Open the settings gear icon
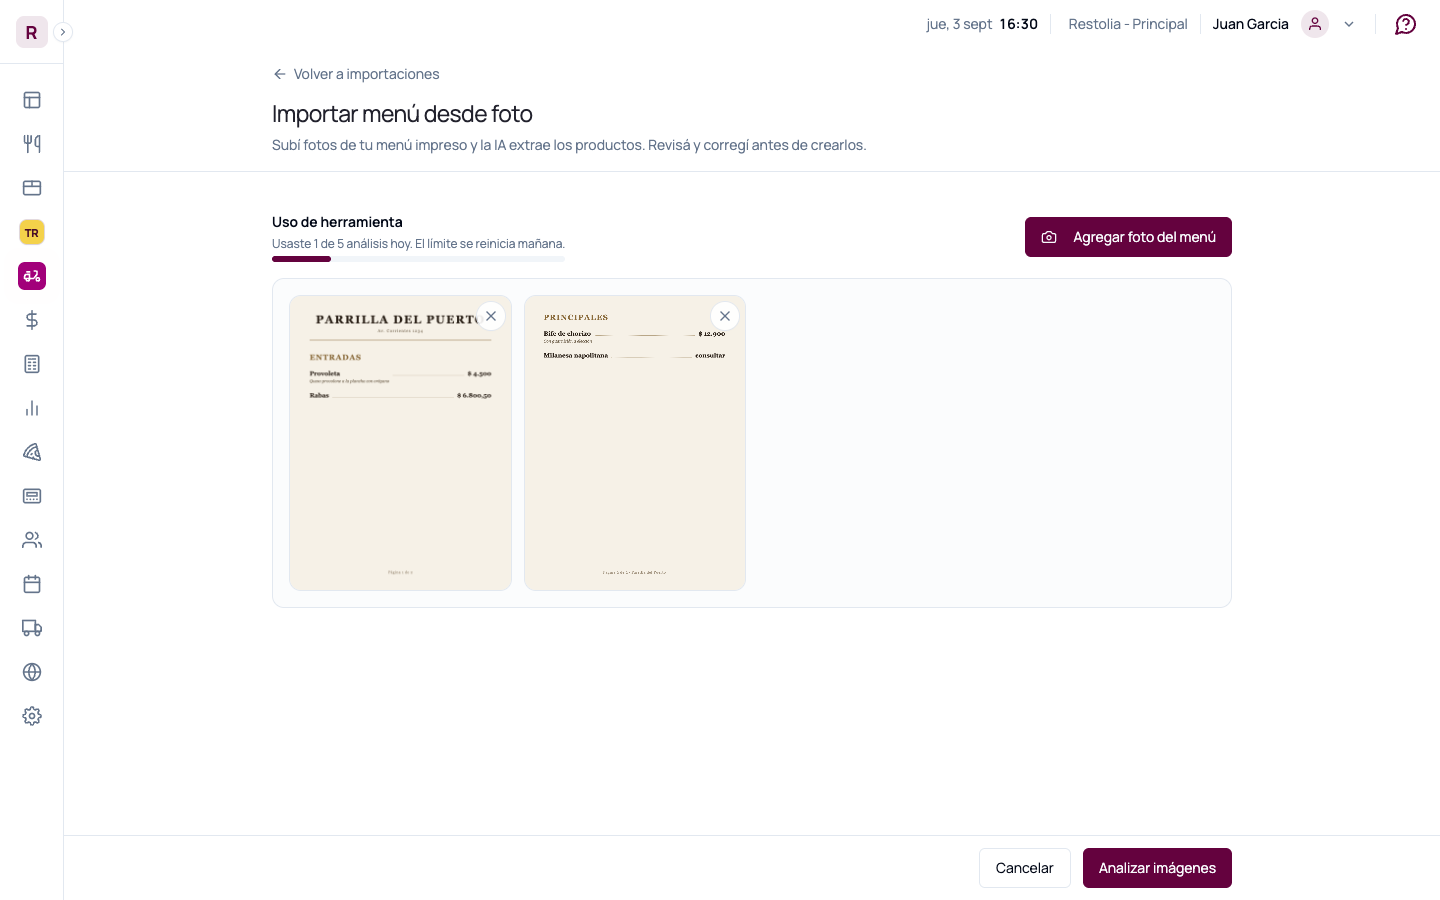The width and height of the screenshot is (1440, 900). 32,716
